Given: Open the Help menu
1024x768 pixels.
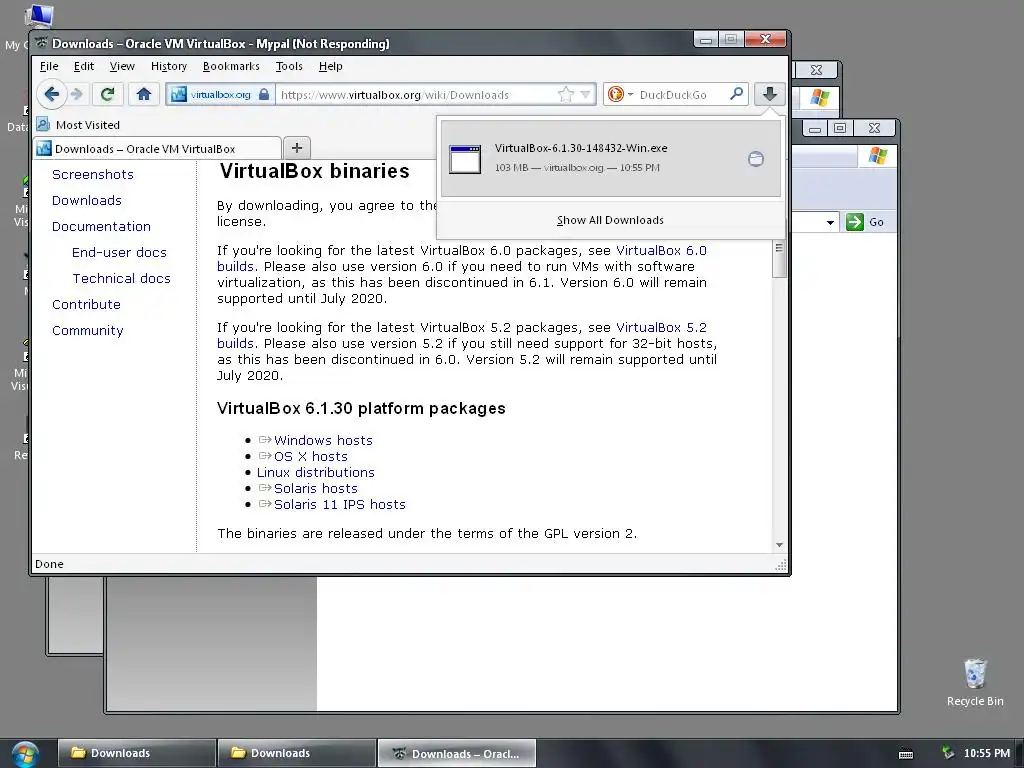Looking at the screenshot, I should click(x=330, y=66).
